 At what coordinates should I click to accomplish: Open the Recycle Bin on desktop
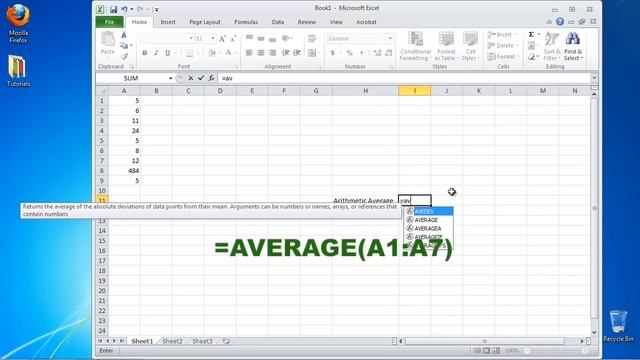tap(618, 326)
